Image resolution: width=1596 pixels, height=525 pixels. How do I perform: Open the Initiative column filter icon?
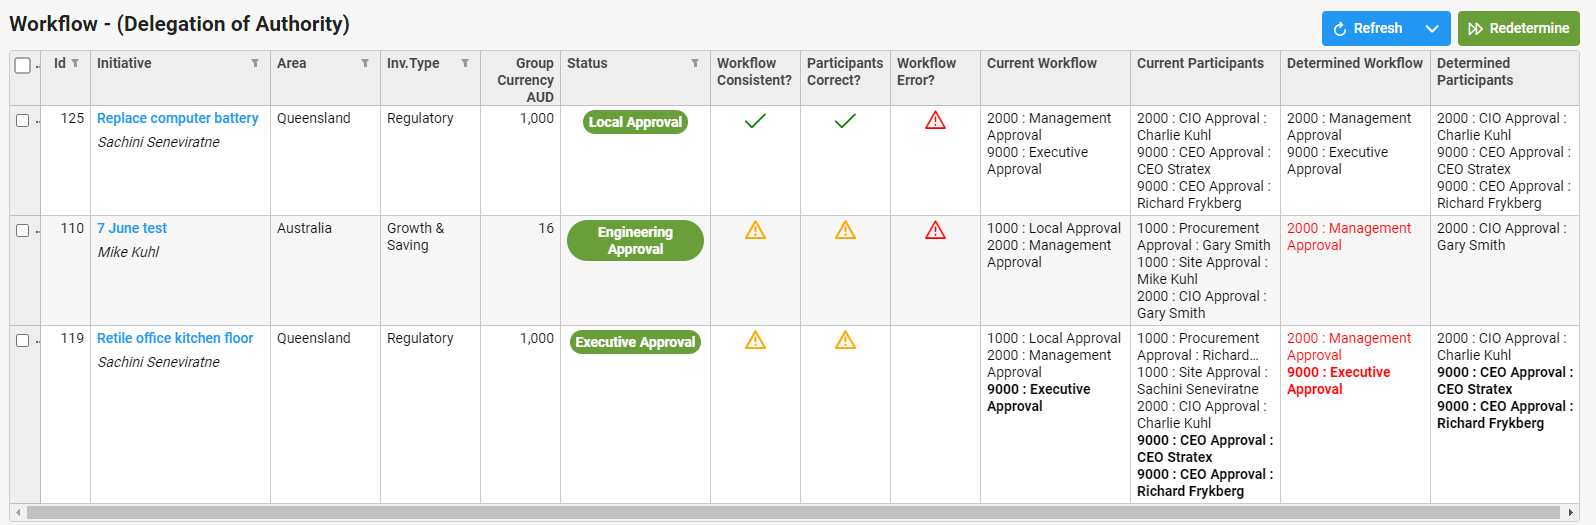(255, 63)
